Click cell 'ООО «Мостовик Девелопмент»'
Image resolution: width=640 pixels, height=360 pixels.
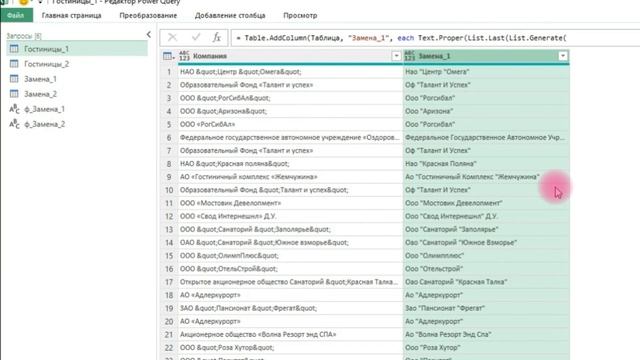290,203
